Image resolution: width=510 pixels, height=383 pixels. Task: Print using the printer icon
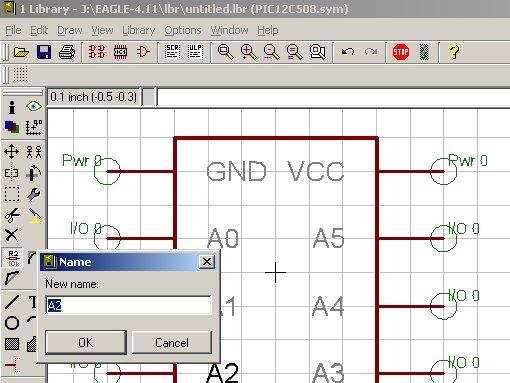tap(67, 52)
